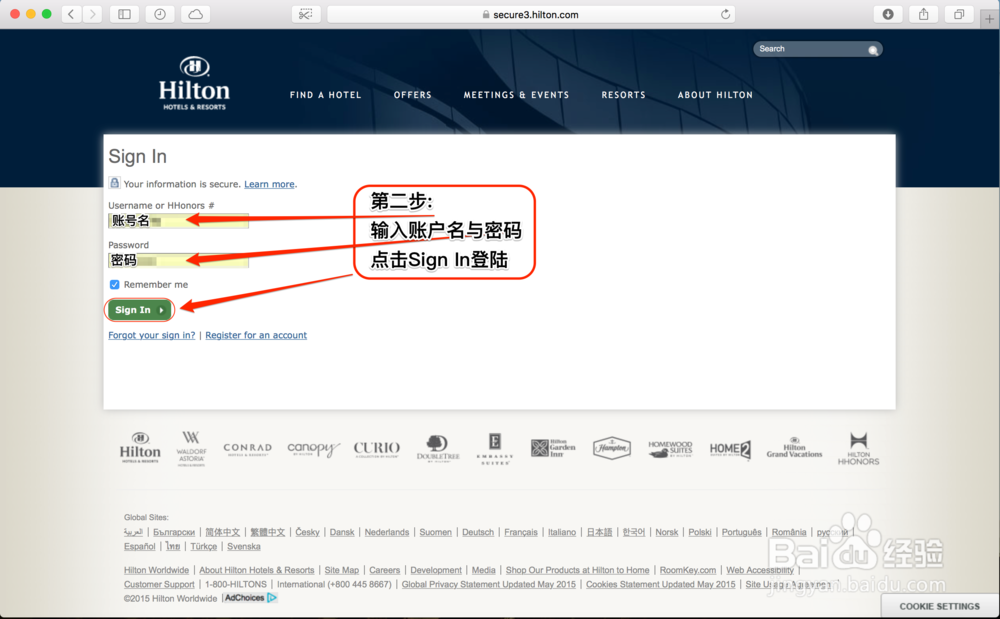The image size is (1000, 619).
Task: Click the Hilton Hotels & Resorts header logo
Action: [194, 83]
